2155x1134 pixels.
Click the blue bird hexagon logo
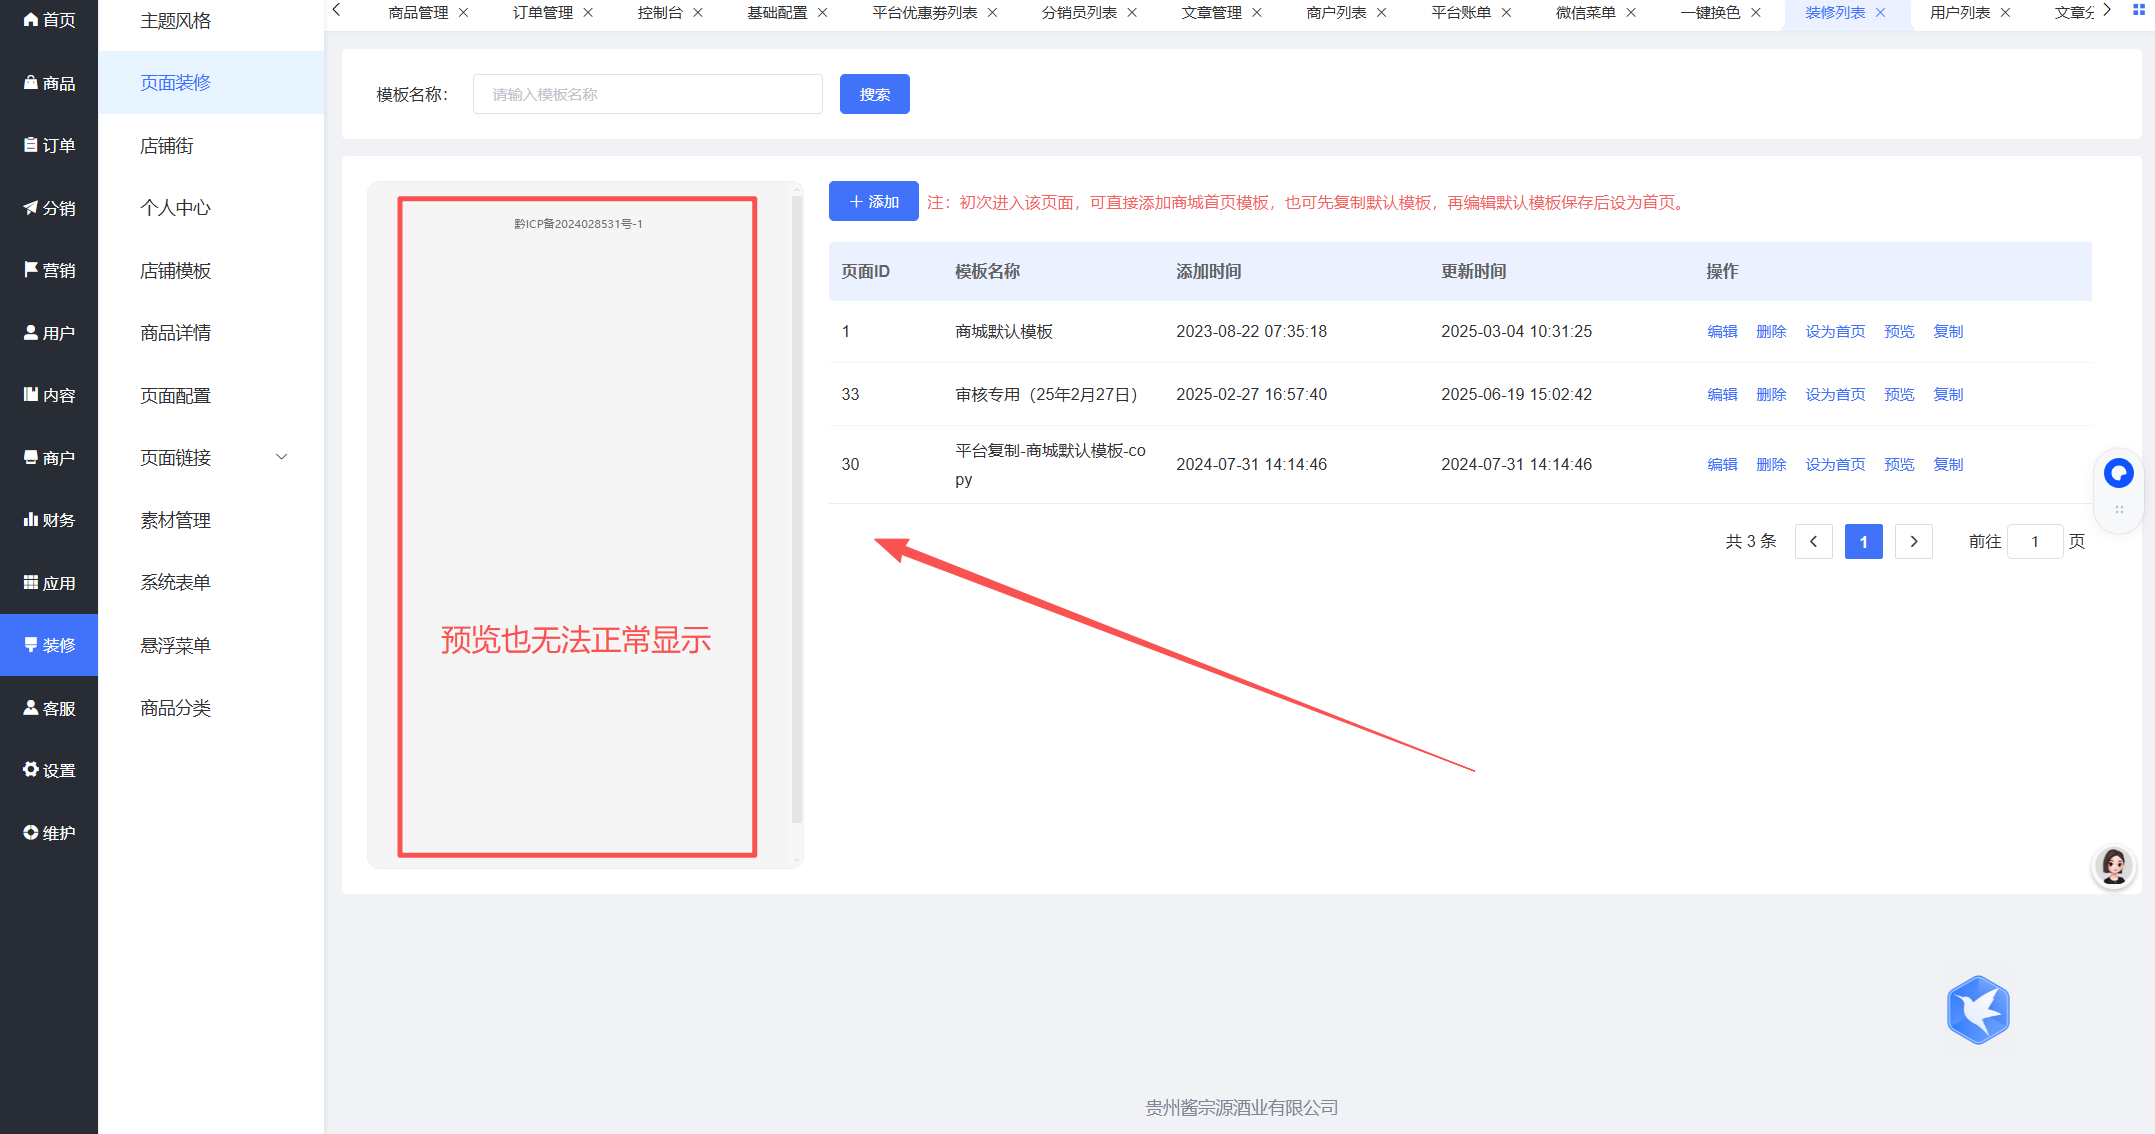point(1978,1010)
